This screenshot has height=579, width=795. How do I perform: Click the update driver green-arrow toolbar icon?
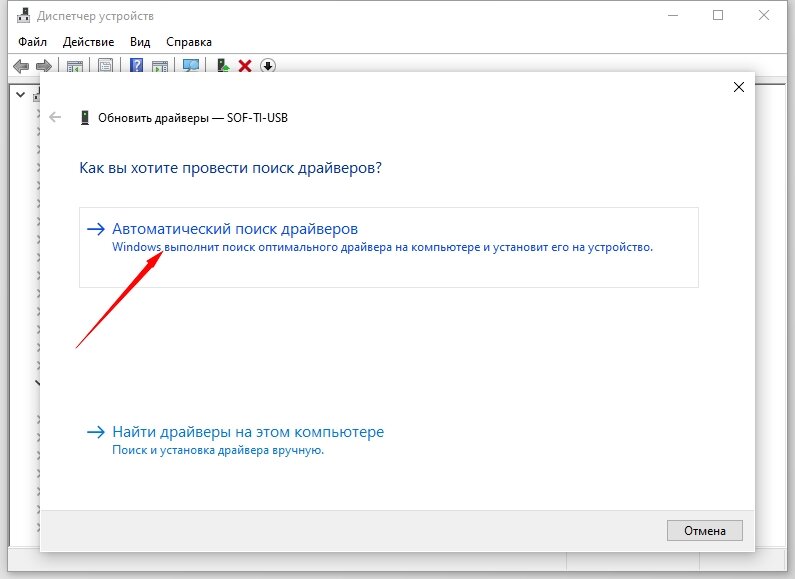[223, 65]
